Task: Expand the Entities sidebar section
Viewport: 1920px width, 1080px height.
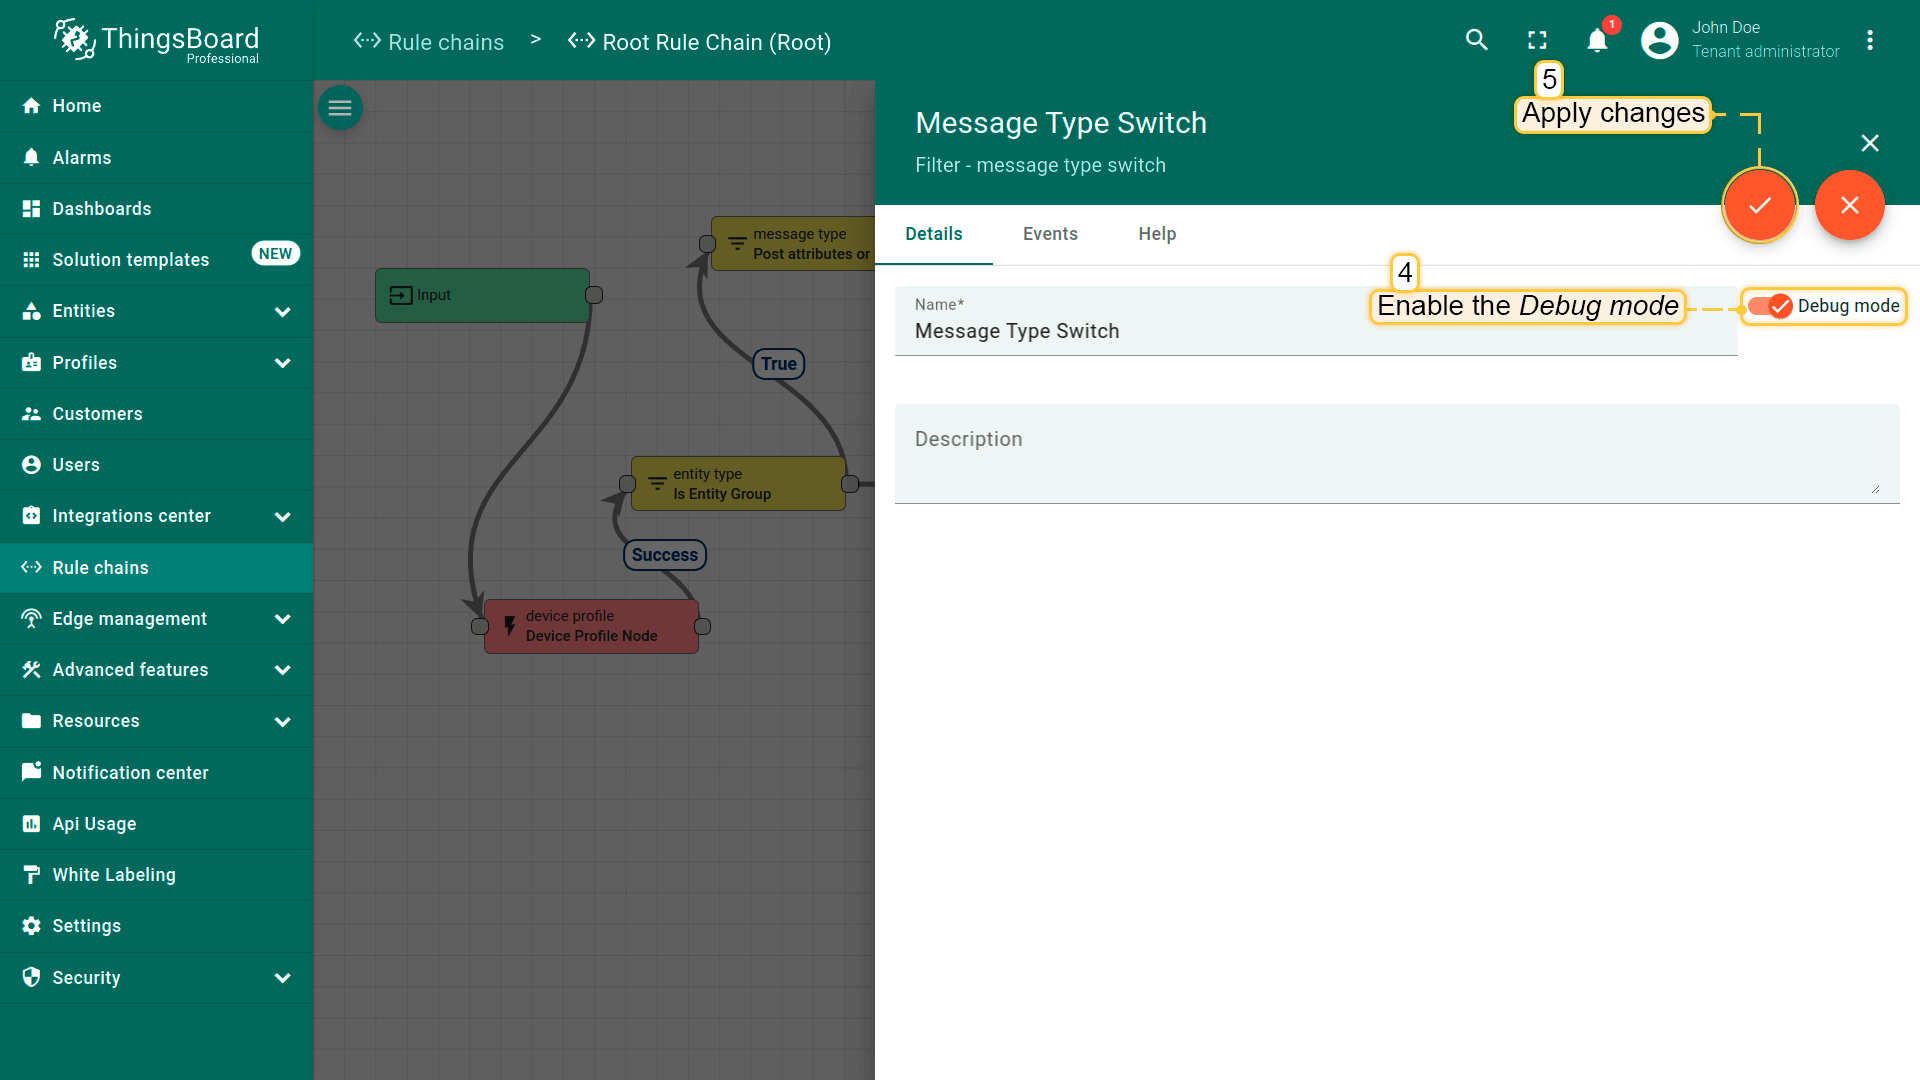Action: tap(282, 312)
